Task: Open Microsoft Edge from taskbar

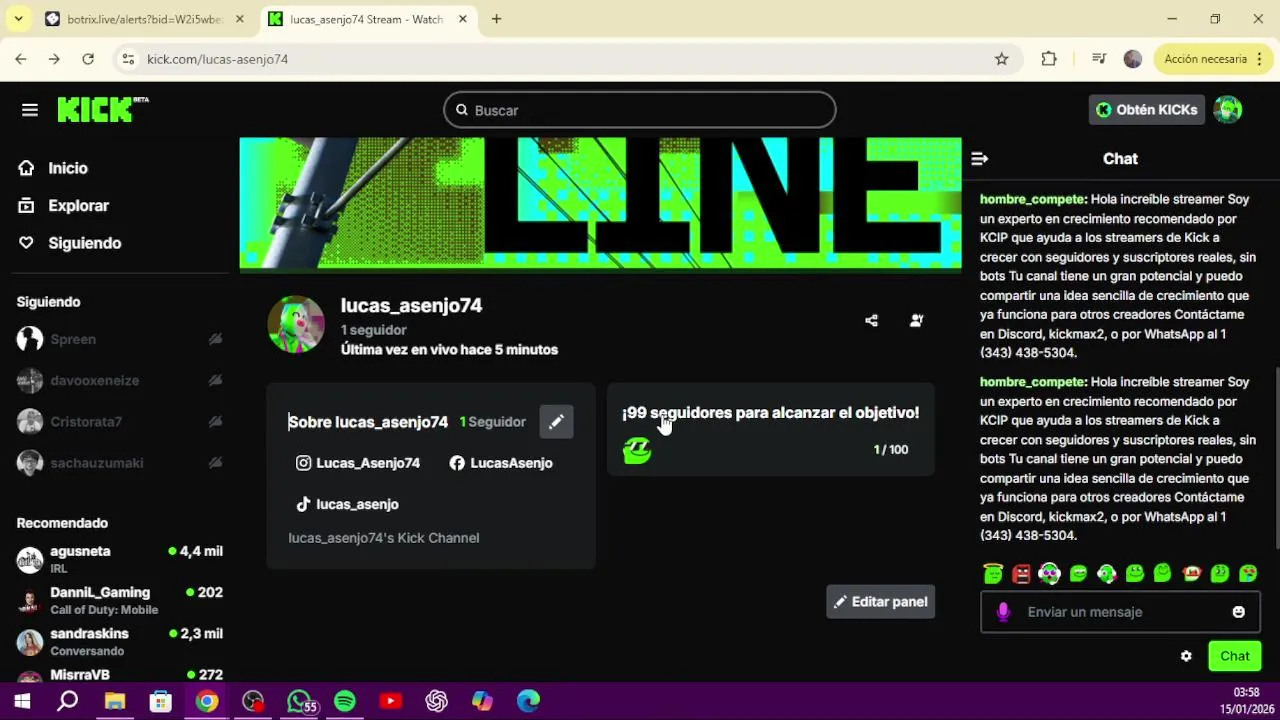Action: pyautogui.click(x=529, y=702)
